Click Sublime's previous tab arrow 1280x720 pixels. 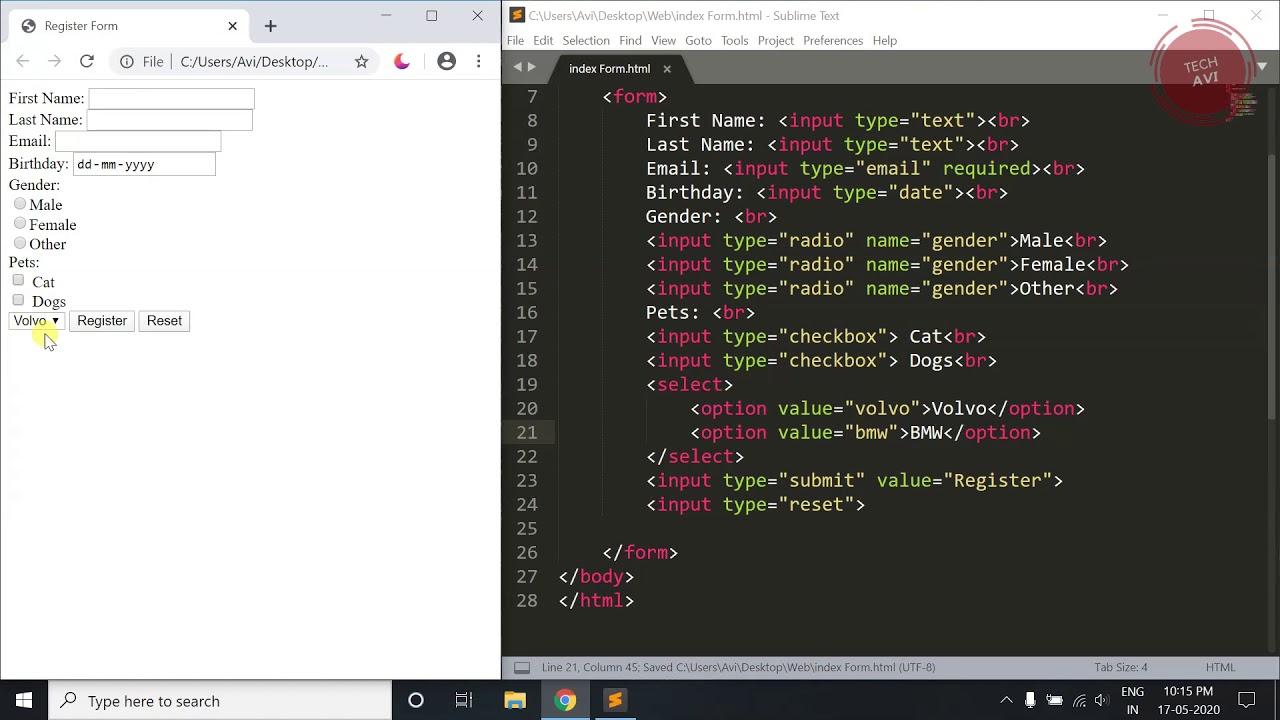click(x=518, y=67)
